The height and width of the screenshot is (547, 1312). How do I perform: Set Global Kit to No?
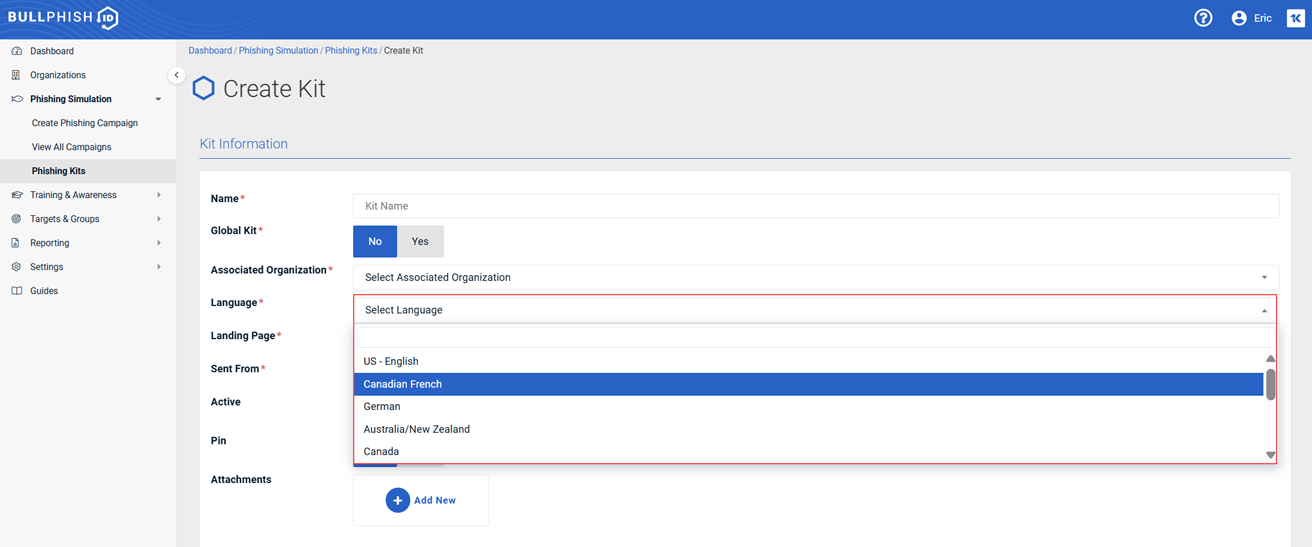tap(375, 241)
